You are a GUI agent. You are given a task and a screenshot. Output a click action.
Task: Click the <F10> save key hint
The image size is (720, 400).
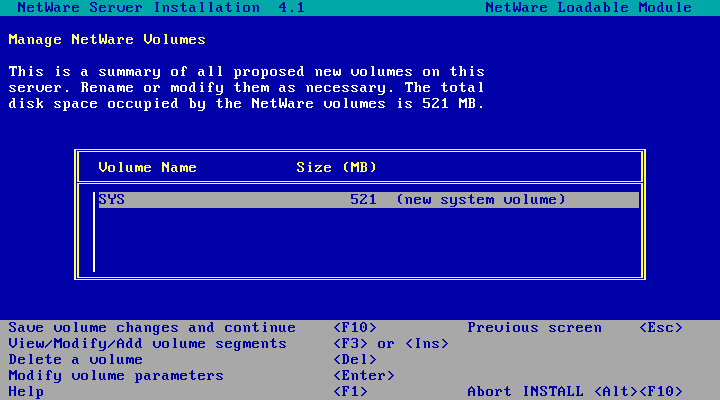click(x=355, y=328)
